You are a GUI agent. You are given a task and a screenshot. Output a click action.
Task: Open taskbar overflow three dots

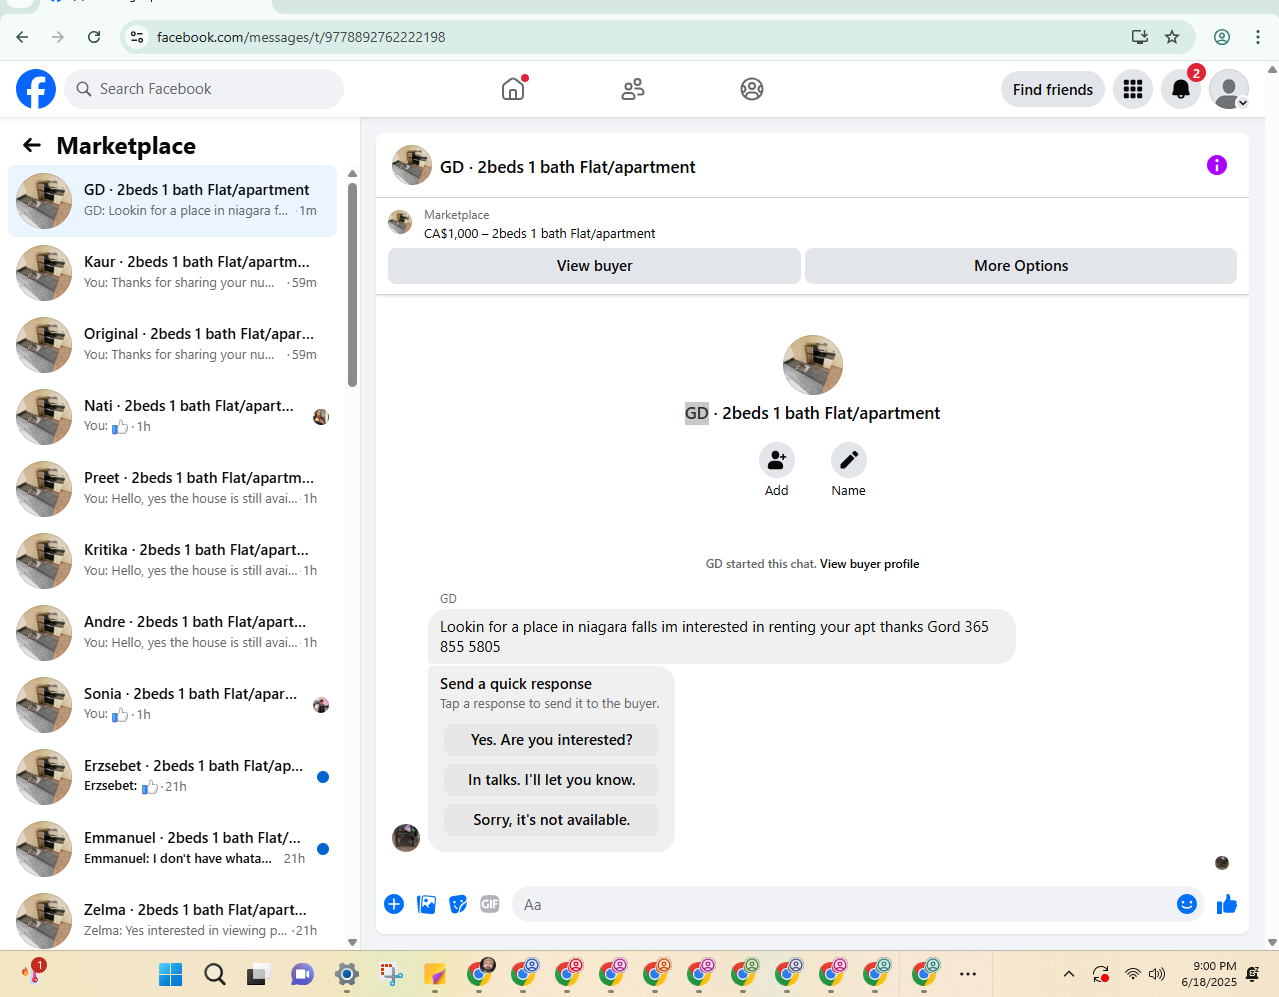point(968,974)
